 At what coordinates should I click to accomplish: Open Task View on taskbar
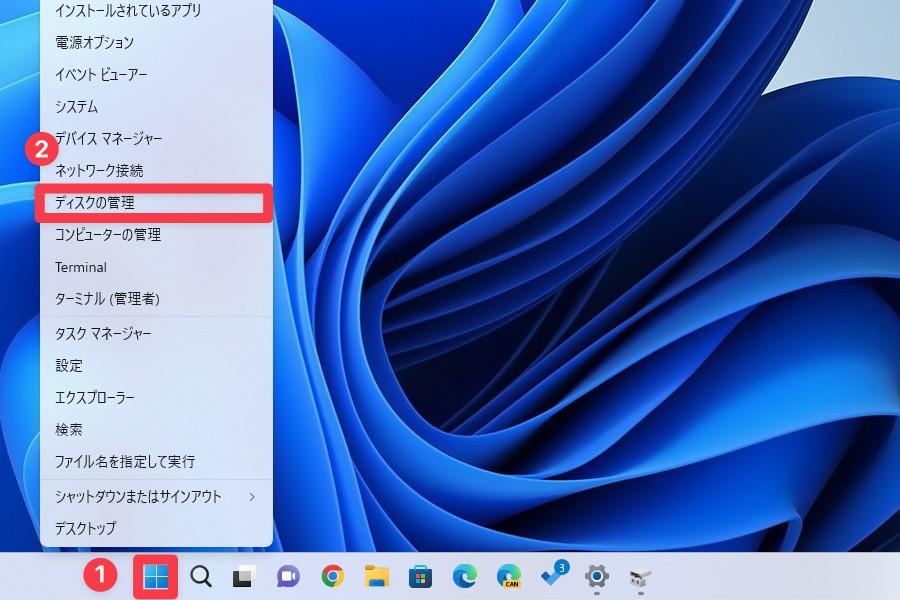point(244,576)
